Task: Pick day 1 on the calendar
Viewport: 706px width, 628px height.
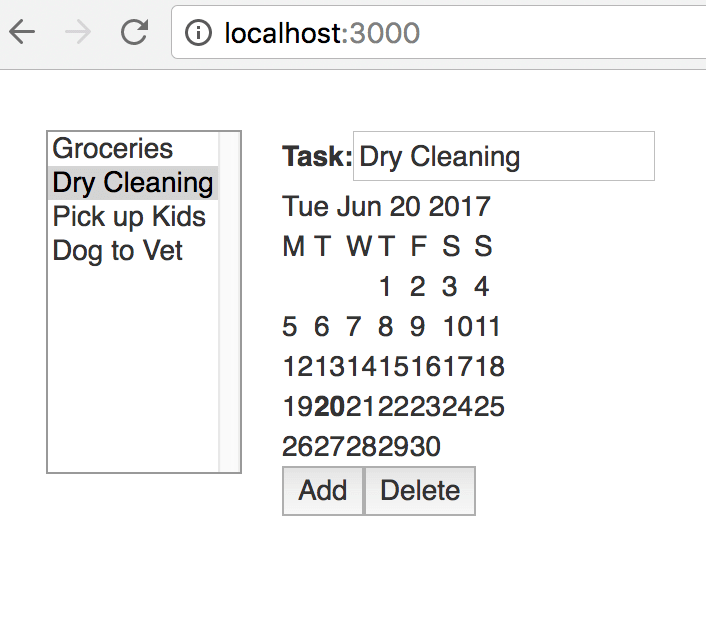Action: coord(385,287)
